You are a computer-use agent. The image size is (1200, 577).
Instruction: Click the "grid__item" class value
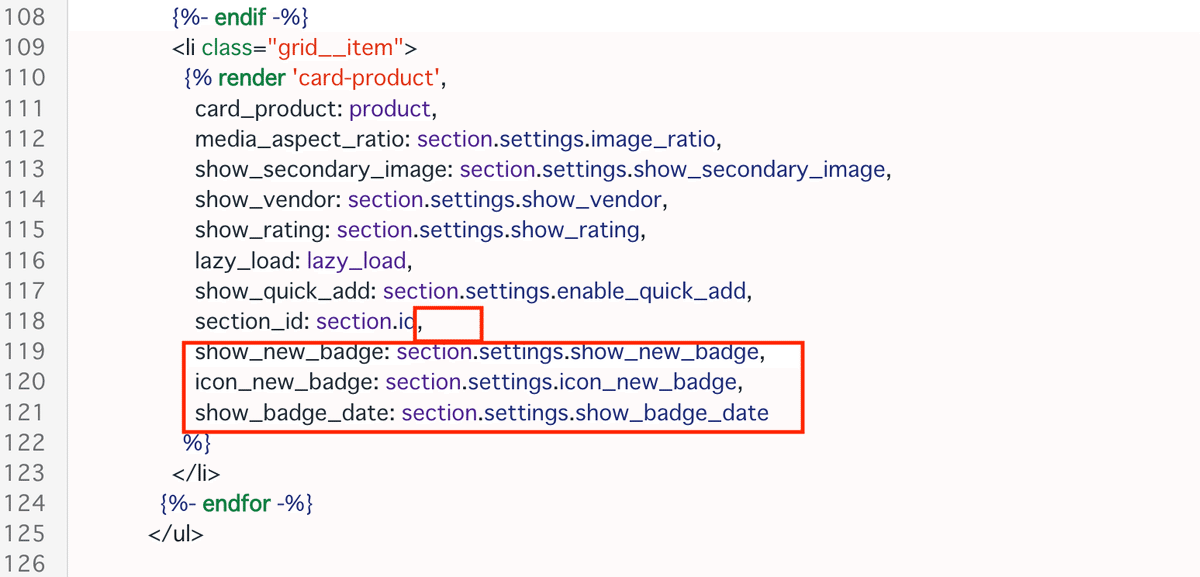click(x=335, y=47)
